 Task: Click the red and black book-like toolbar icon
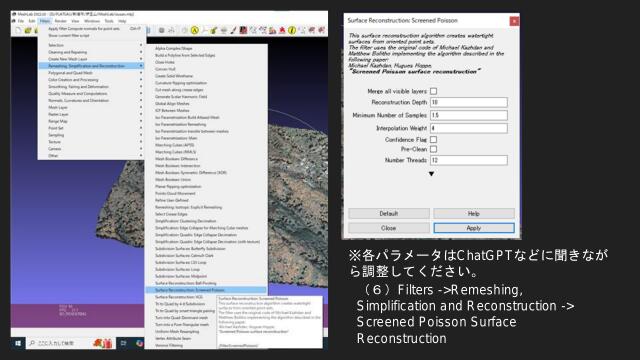coord(243,30)
